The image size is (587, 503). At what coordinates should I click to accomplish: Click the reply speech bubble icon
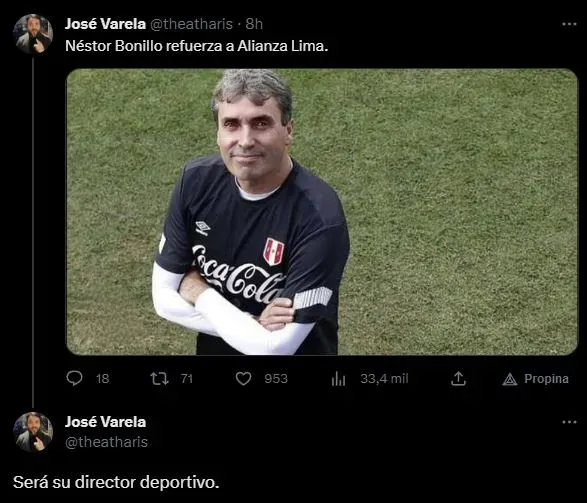point(74,378)
